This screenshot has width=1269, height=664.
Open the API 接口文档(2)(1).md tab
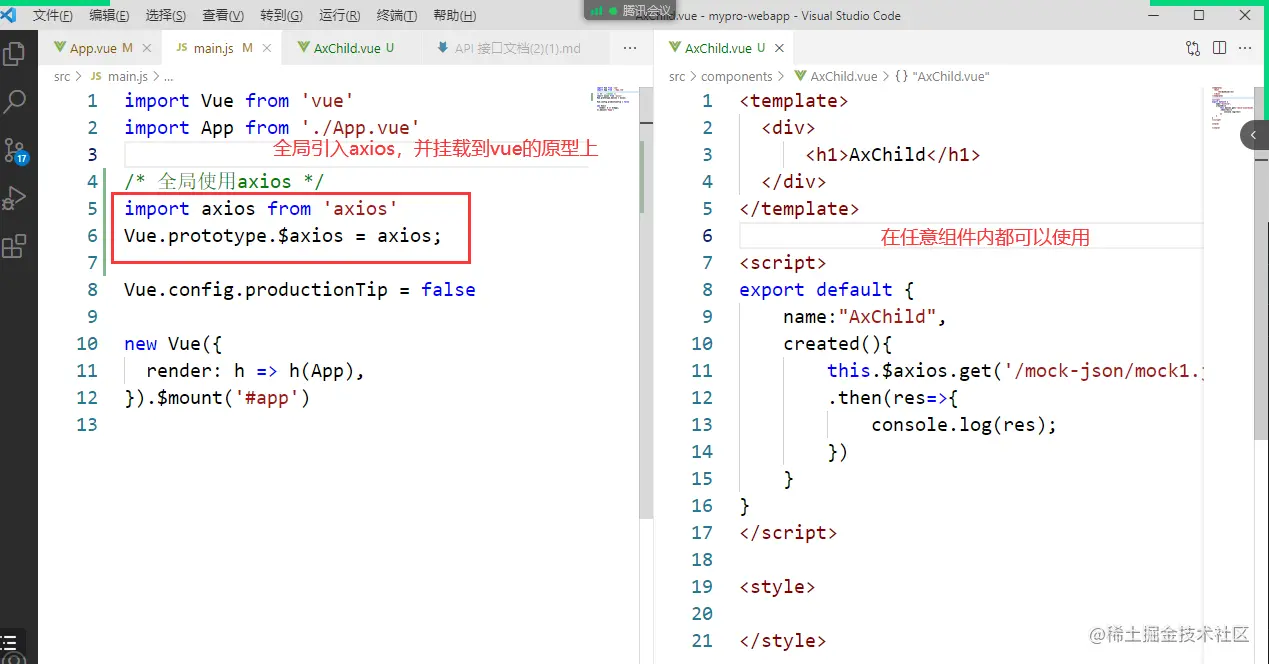[x=517, y=48]
